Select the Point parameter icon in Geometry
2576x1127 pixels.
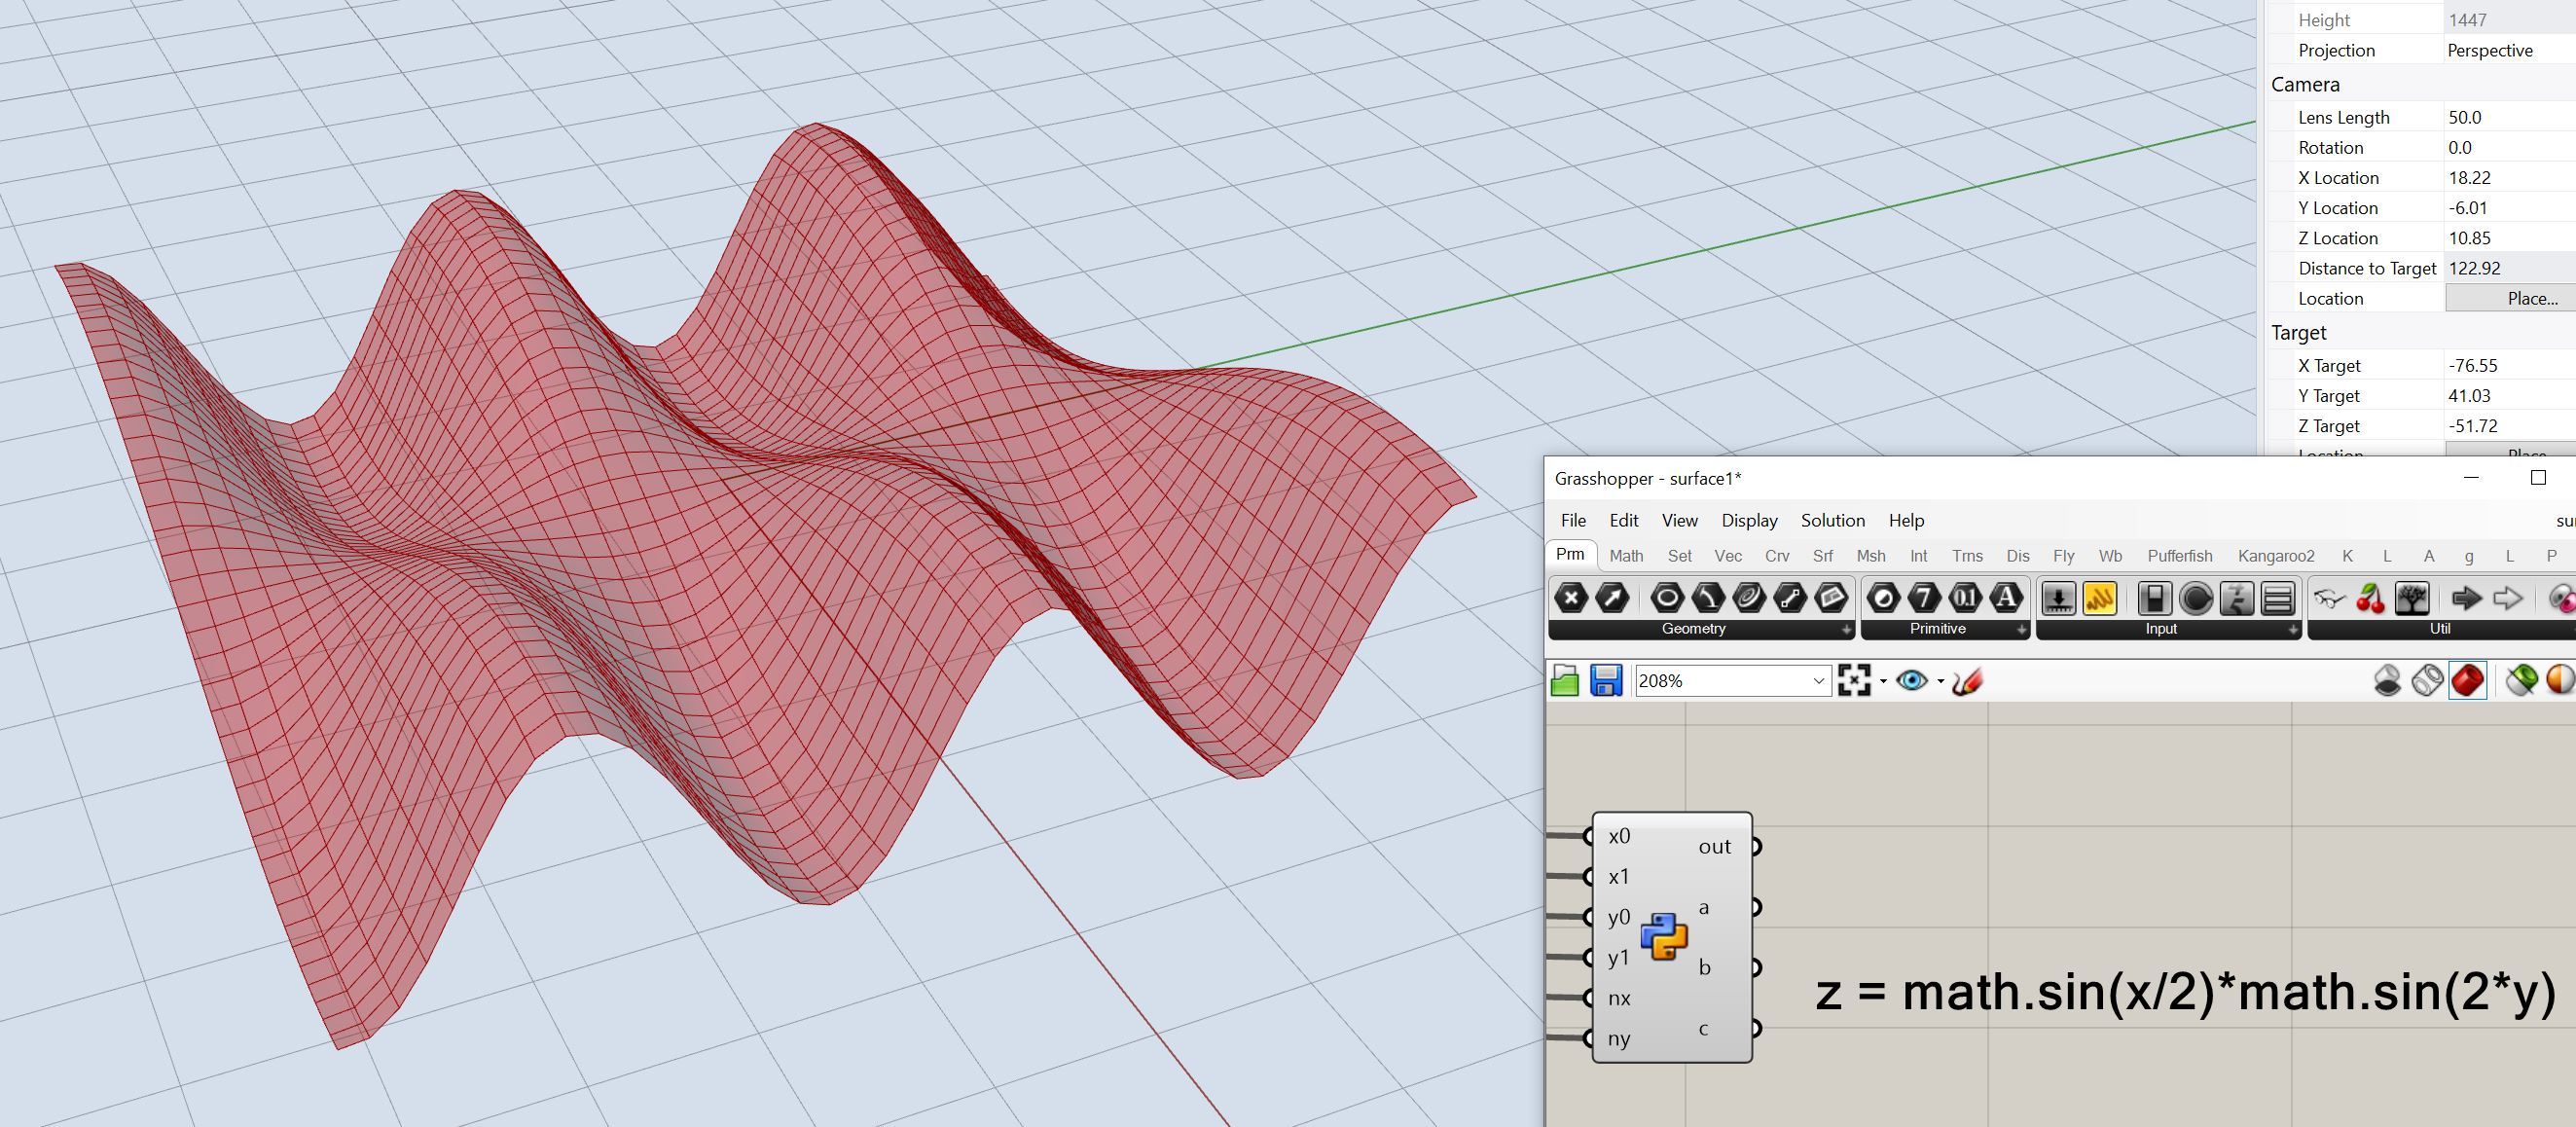(x=1571, y=598)
